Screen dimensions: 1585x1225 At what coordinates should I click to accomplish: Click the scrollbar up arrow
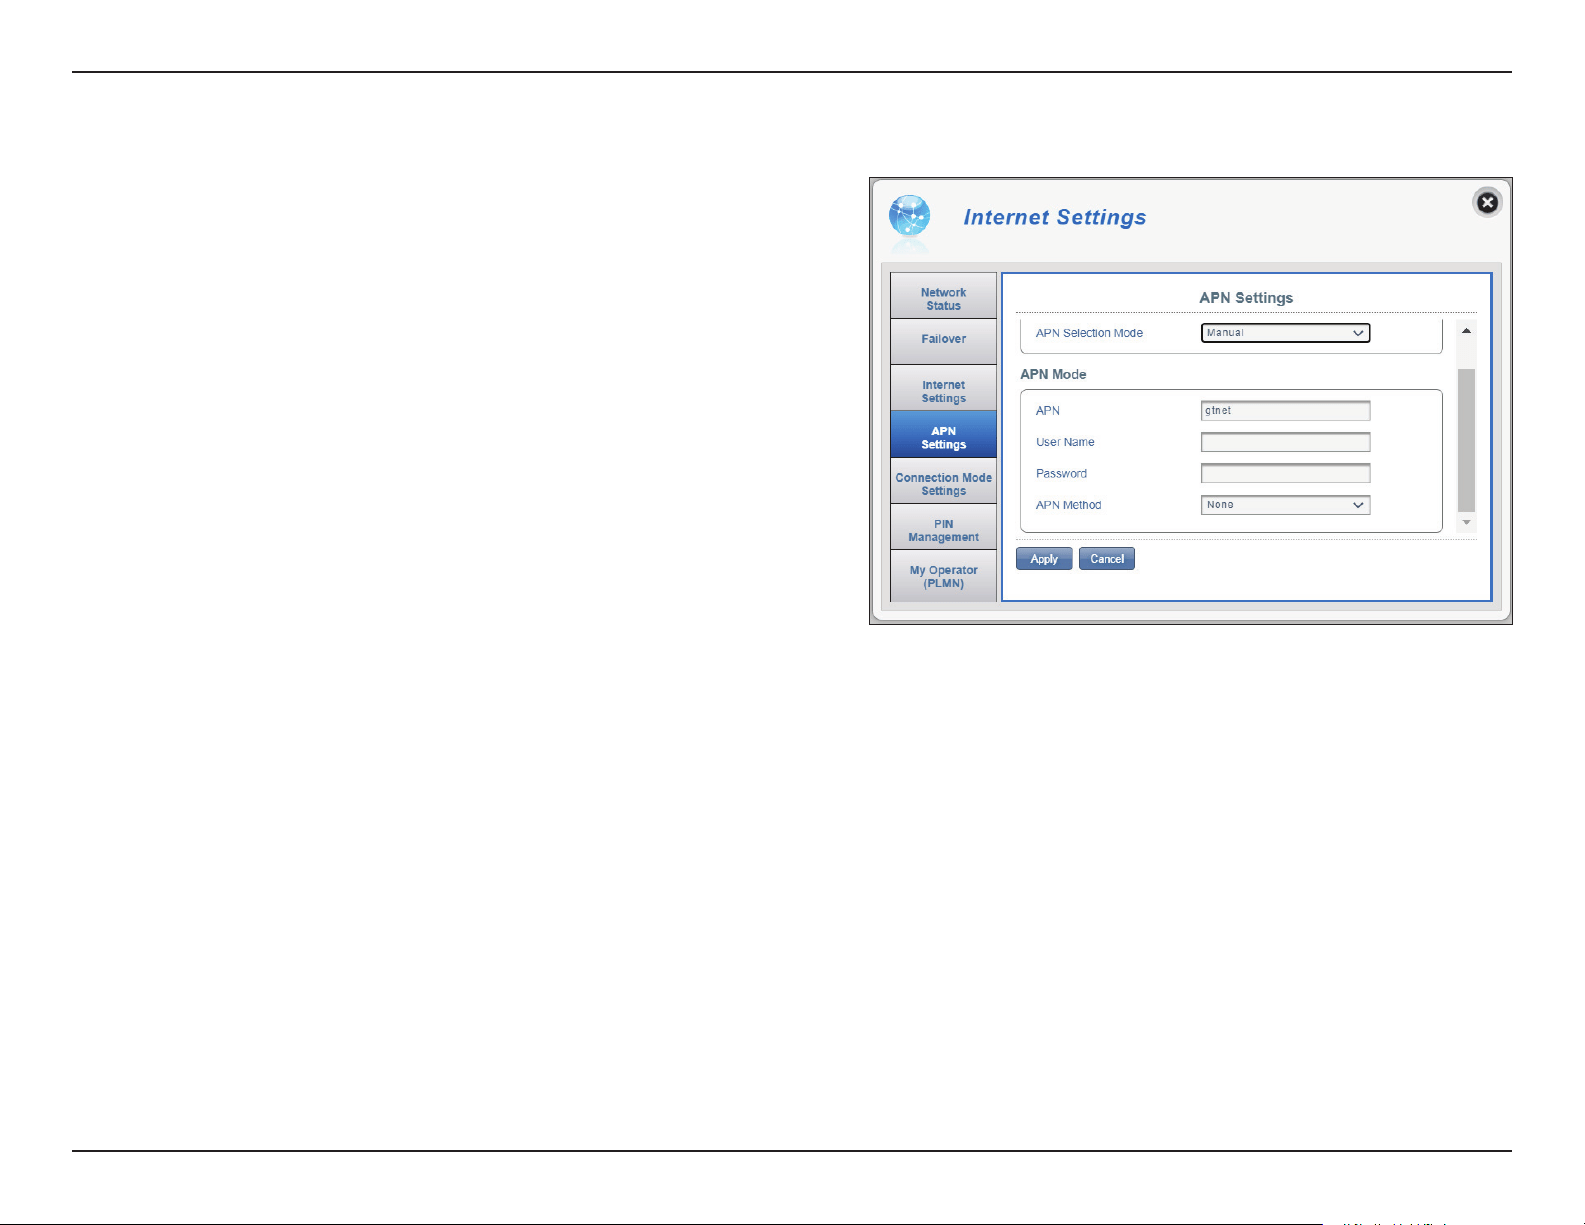coord(1466,331)
